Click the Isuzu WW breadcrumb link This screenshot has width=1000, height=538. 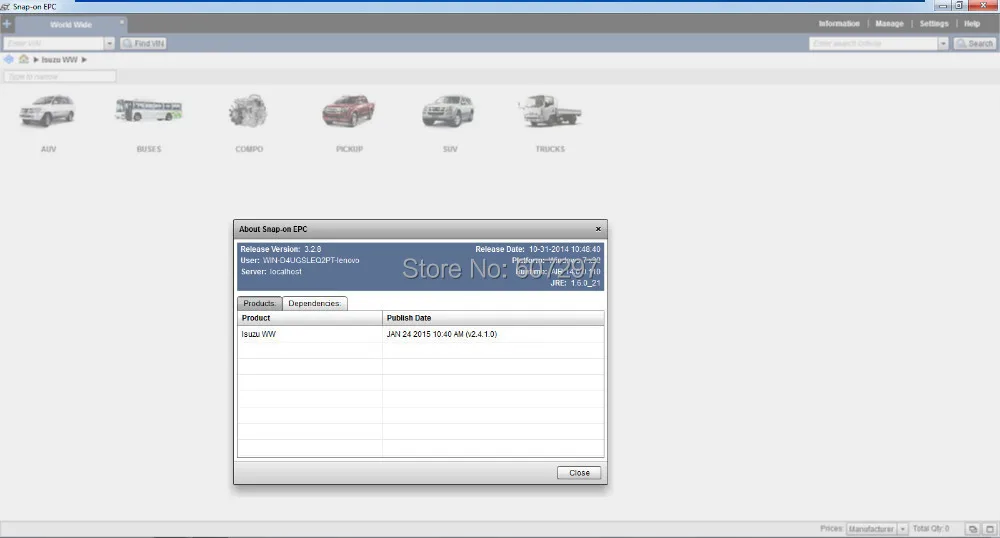(59, 59)
